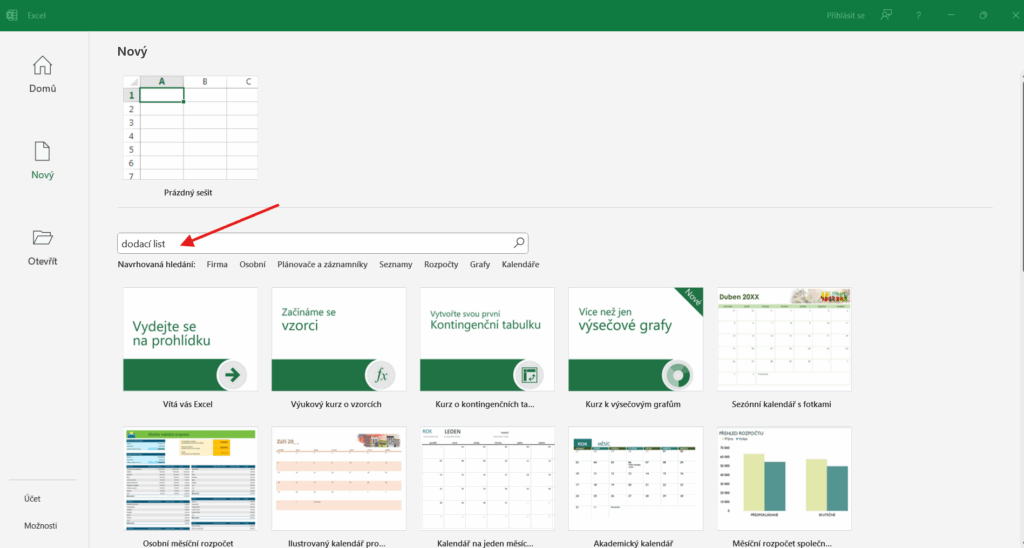Select the Rozpočty suggested search
Viewport: 1024px width, 548px height.
[x=441, y=265]
